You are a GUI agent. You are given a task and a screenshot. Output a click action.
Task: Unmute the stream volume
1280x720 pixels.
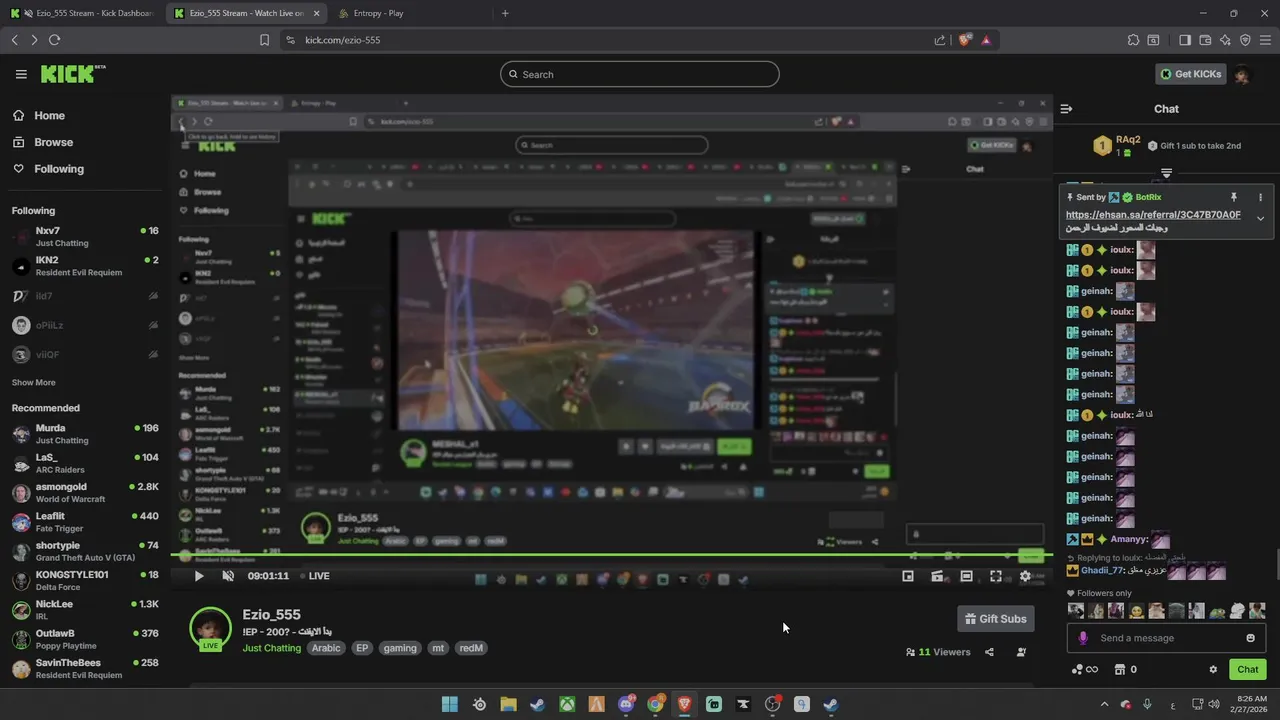(228, 576)
